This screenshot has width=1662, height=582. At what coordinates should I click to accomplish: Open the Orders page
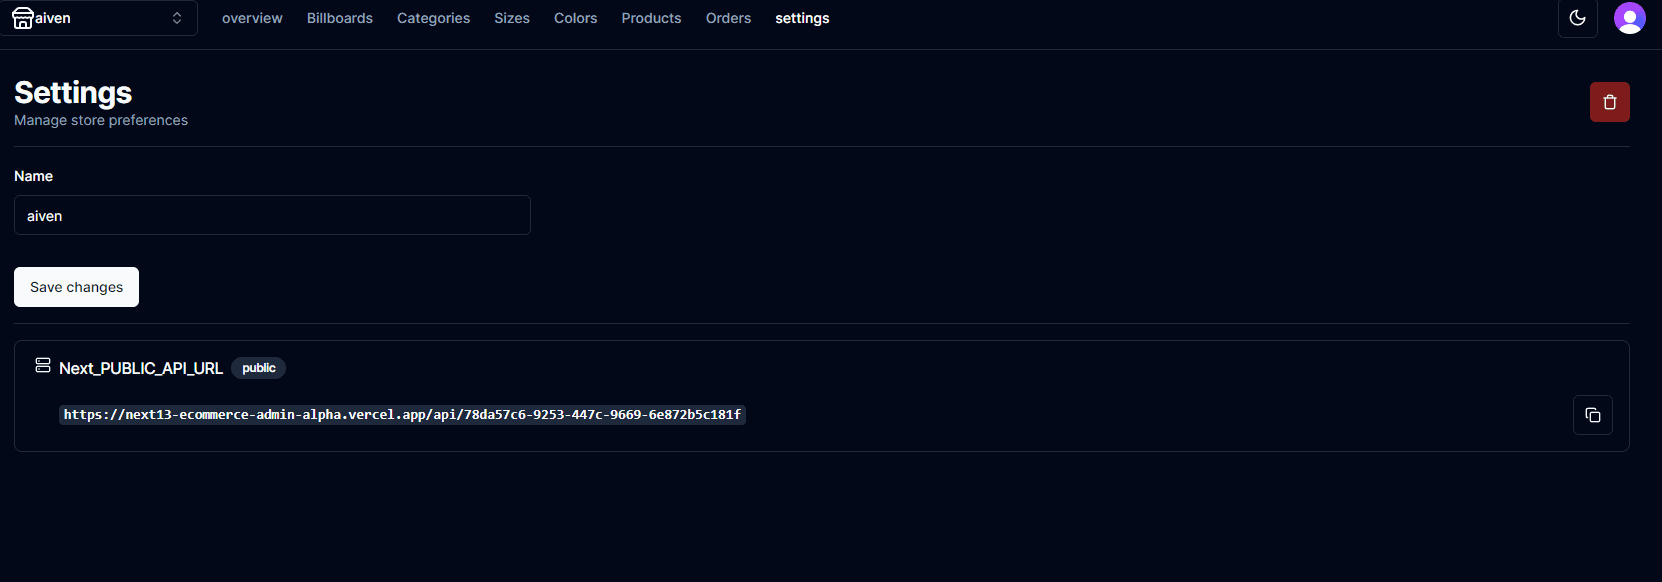tap(728, 18)
